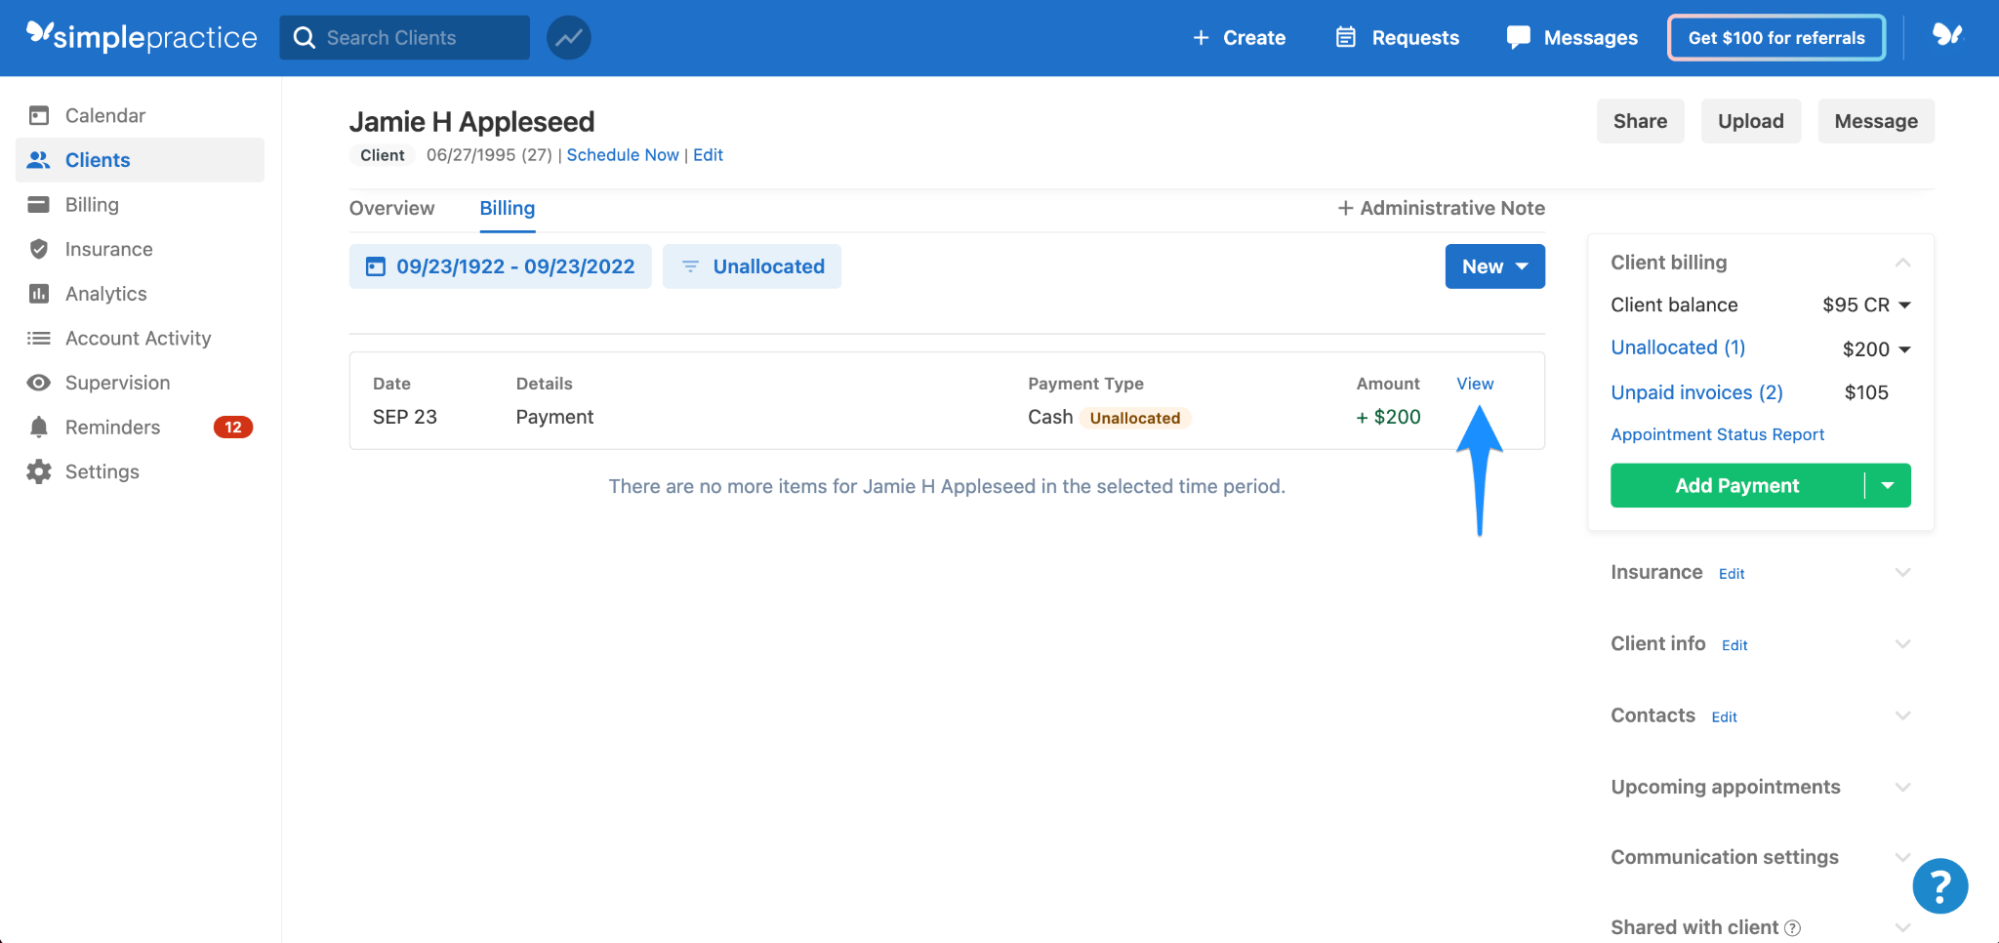
Task: Open the New dropdown menu
Action: click(1494, 266)
